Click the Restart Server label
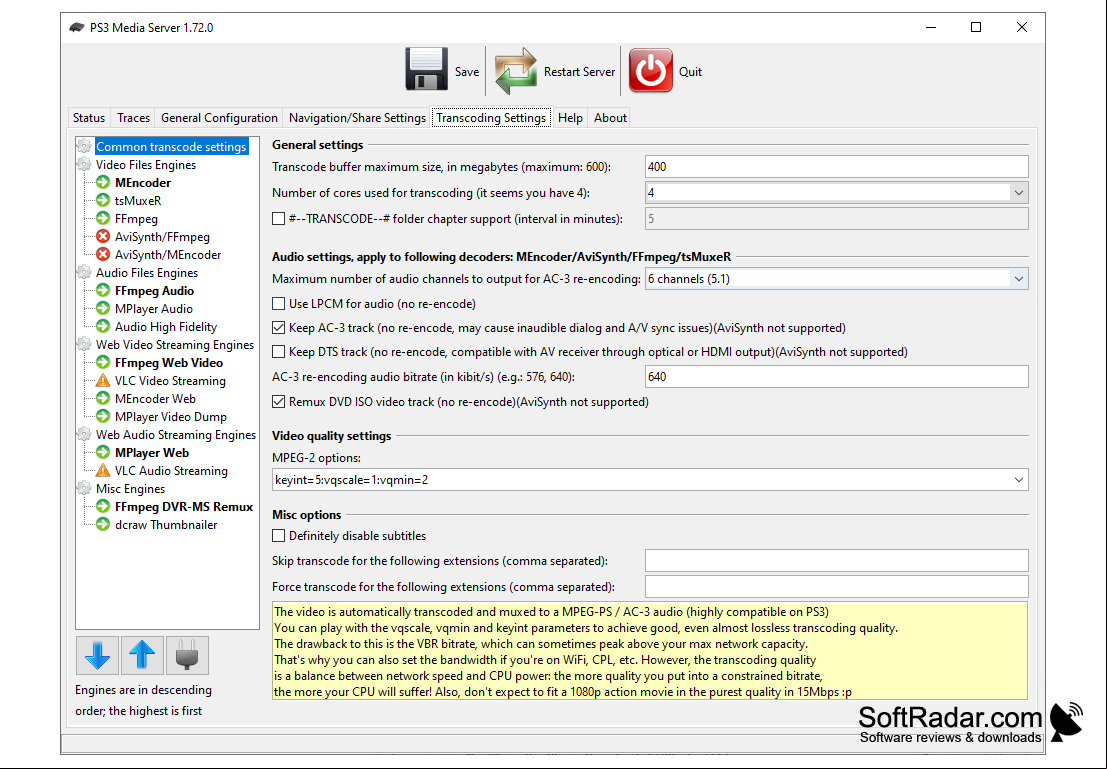The image size is (1107, 769). coord(580,72)
